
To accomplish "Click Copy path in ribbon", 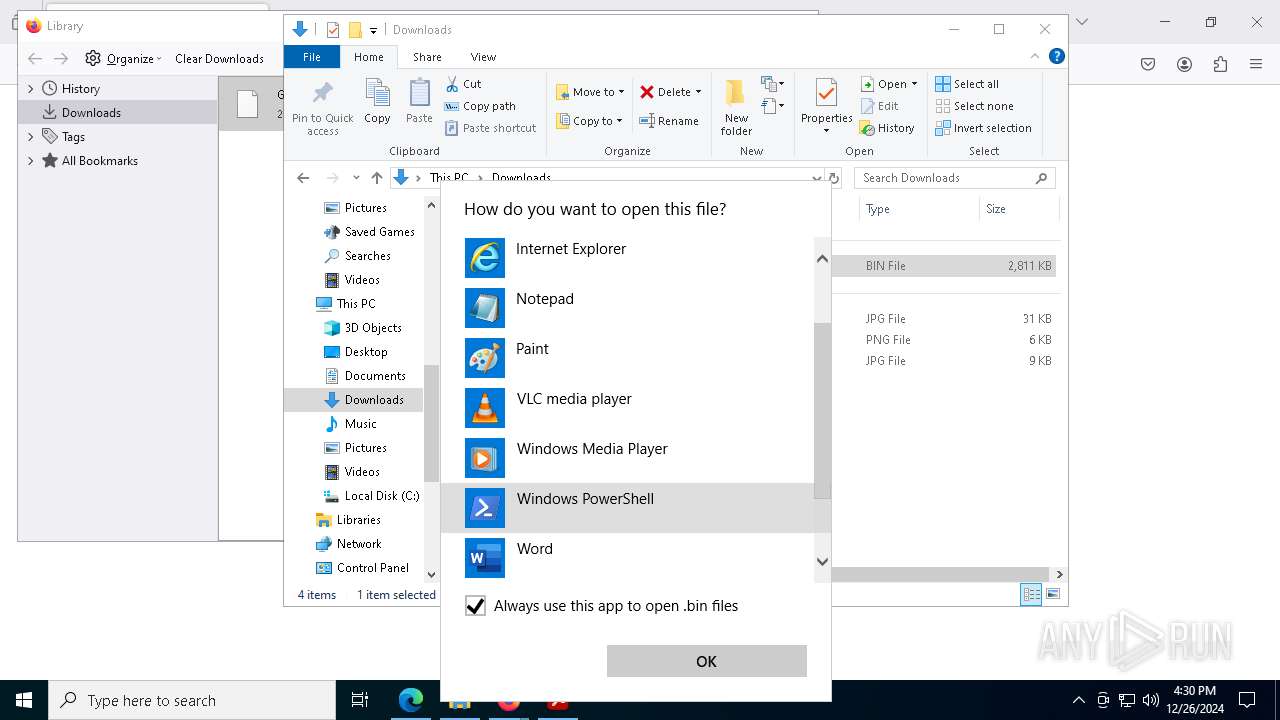I will click(x=480, y=106).
